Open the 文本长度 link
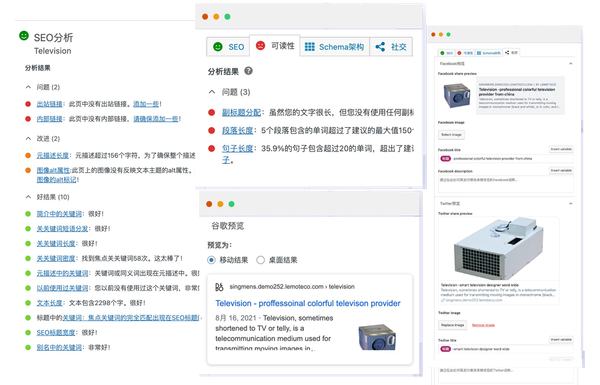This screenshot has width=600, height=385. [49, 303]
